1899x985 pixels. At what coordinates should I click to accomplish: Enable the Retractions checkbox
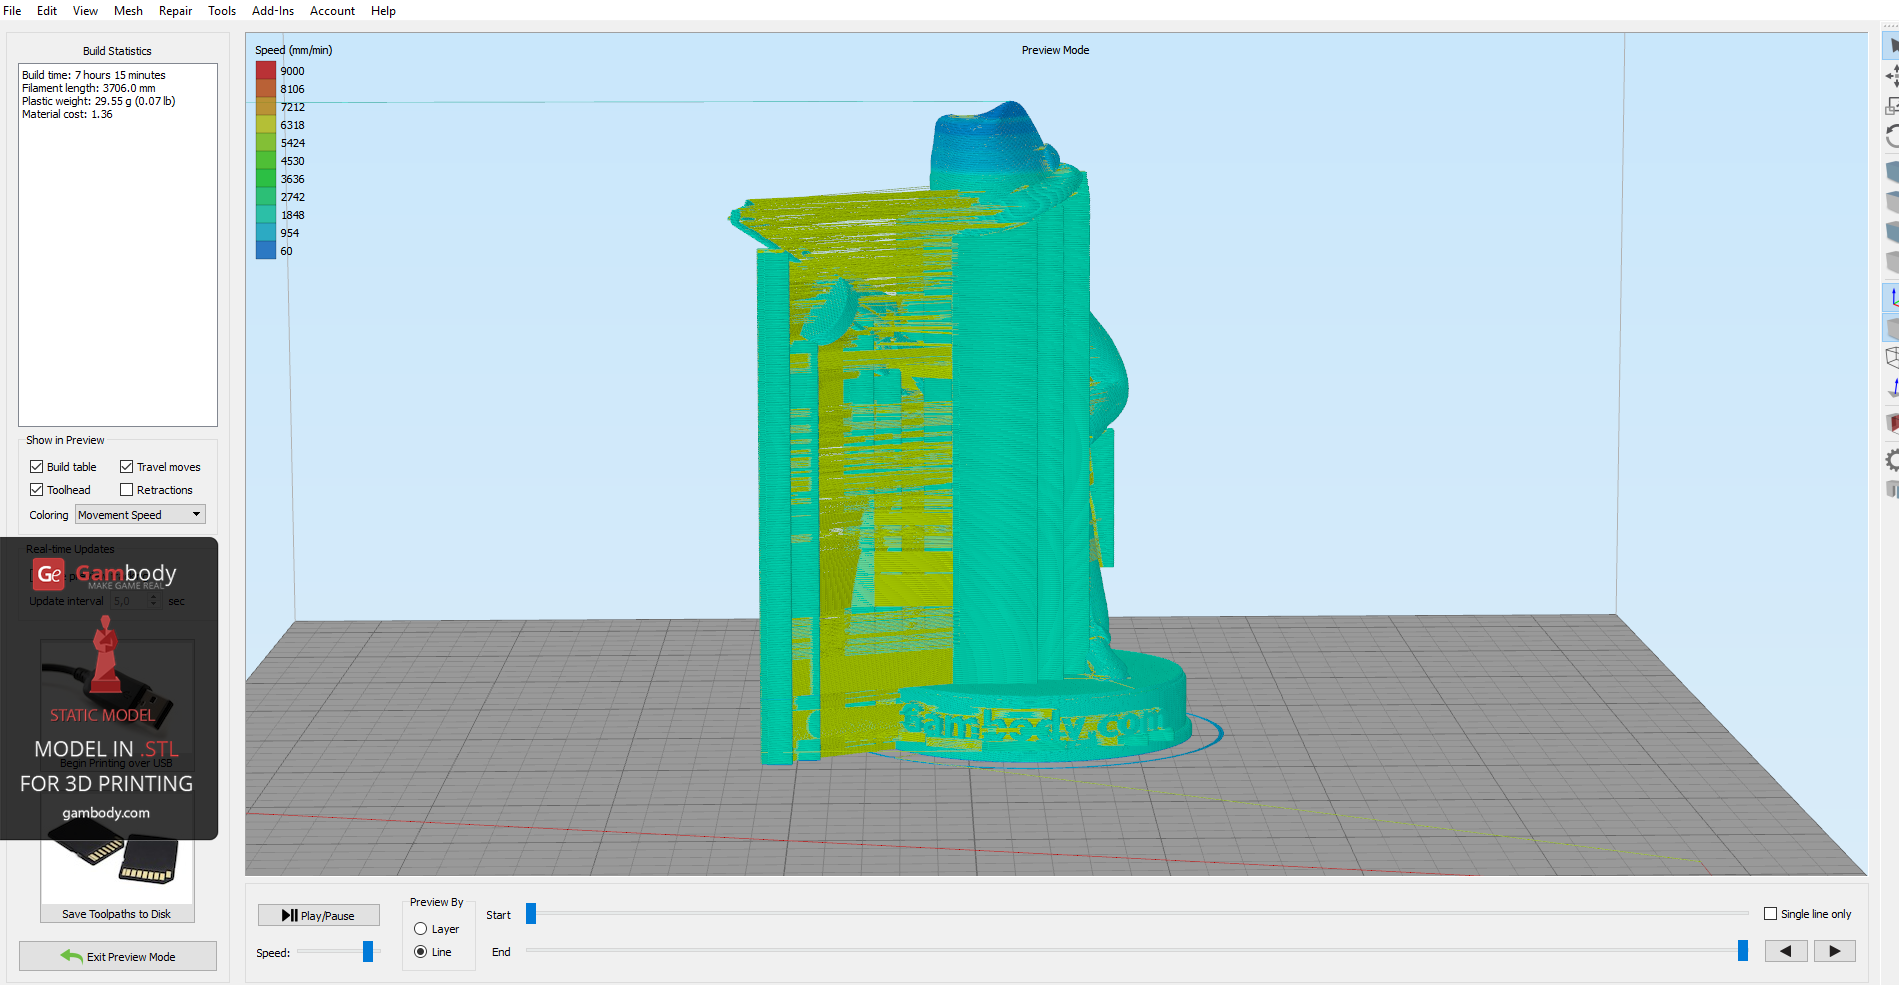[x=127, y=490]
